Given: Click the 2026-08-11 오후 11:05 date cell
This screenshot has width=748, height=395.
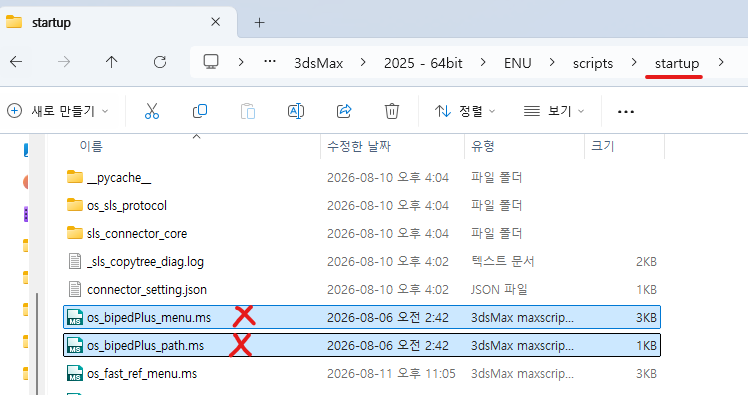Looking at the screenshot, I should tap(391, 374).
